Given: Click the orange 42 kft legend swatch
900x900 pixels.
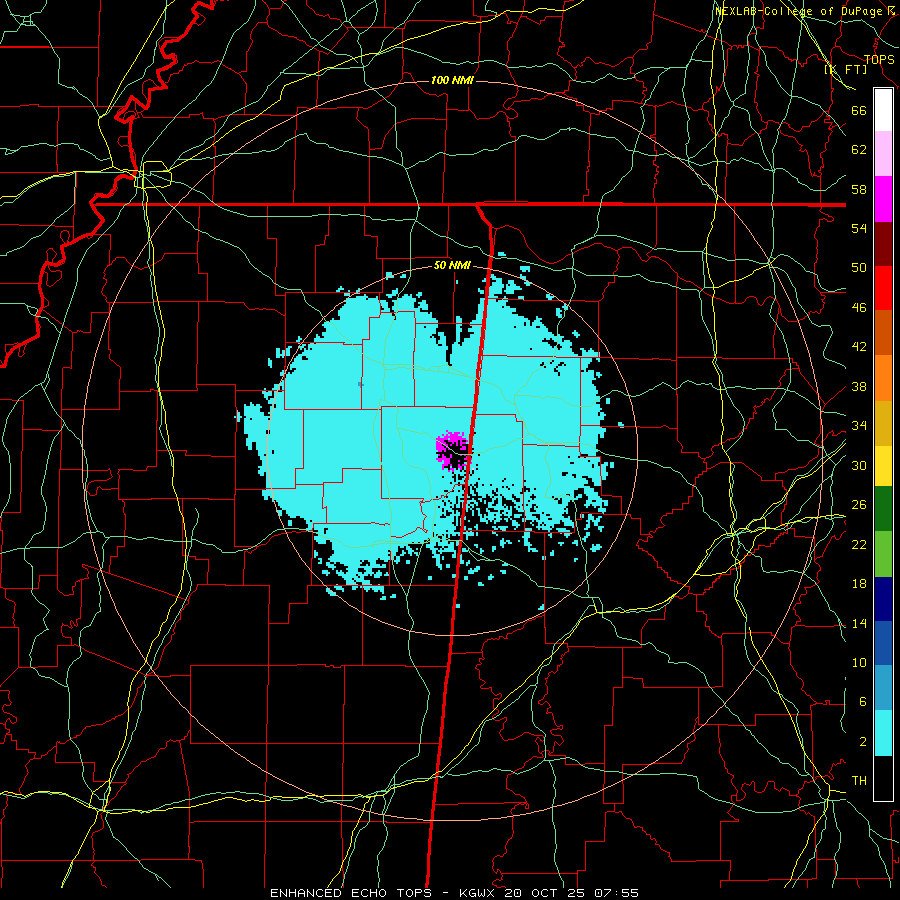Looking at the screenshot, I should (883, 378).
